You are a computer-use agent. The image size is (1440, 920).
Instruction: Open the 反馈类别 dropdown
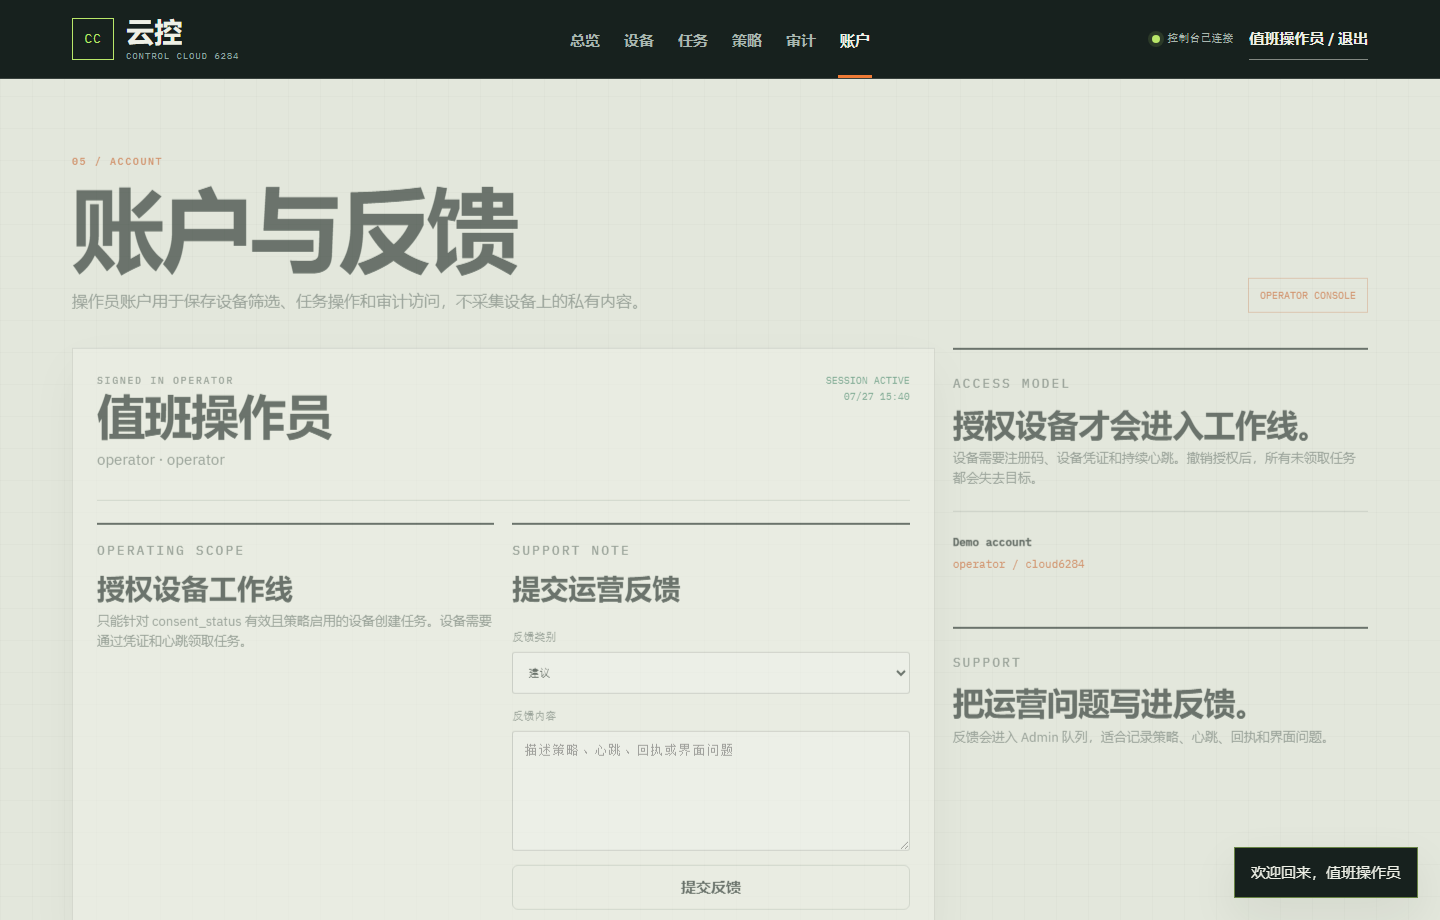(711, 673)
